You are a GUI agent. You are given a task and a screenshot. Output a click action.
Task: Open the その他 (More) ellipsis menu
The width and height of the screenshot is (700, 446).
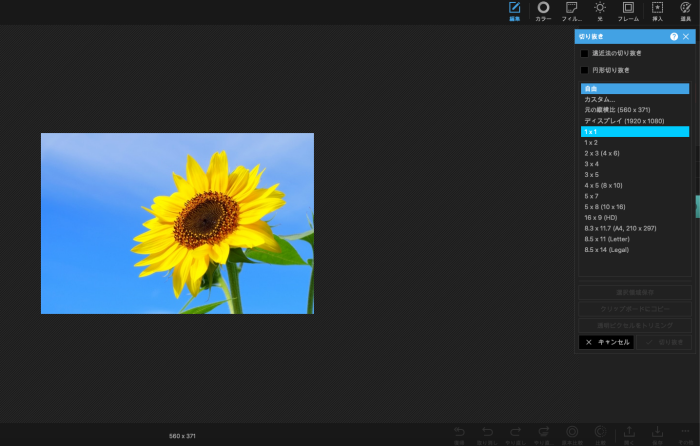pos(686,433)
